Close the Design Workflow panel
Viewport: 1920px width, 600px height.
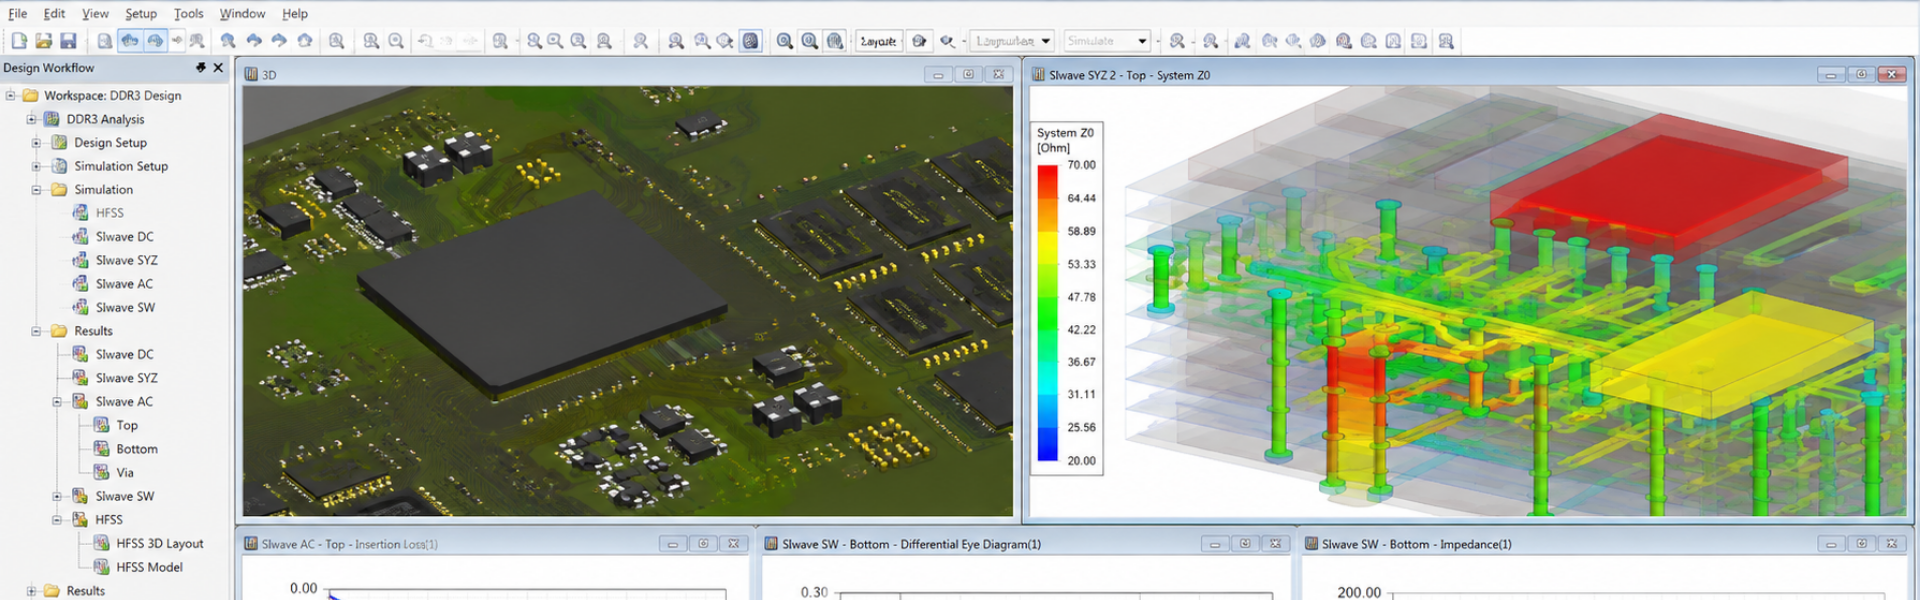218,67
